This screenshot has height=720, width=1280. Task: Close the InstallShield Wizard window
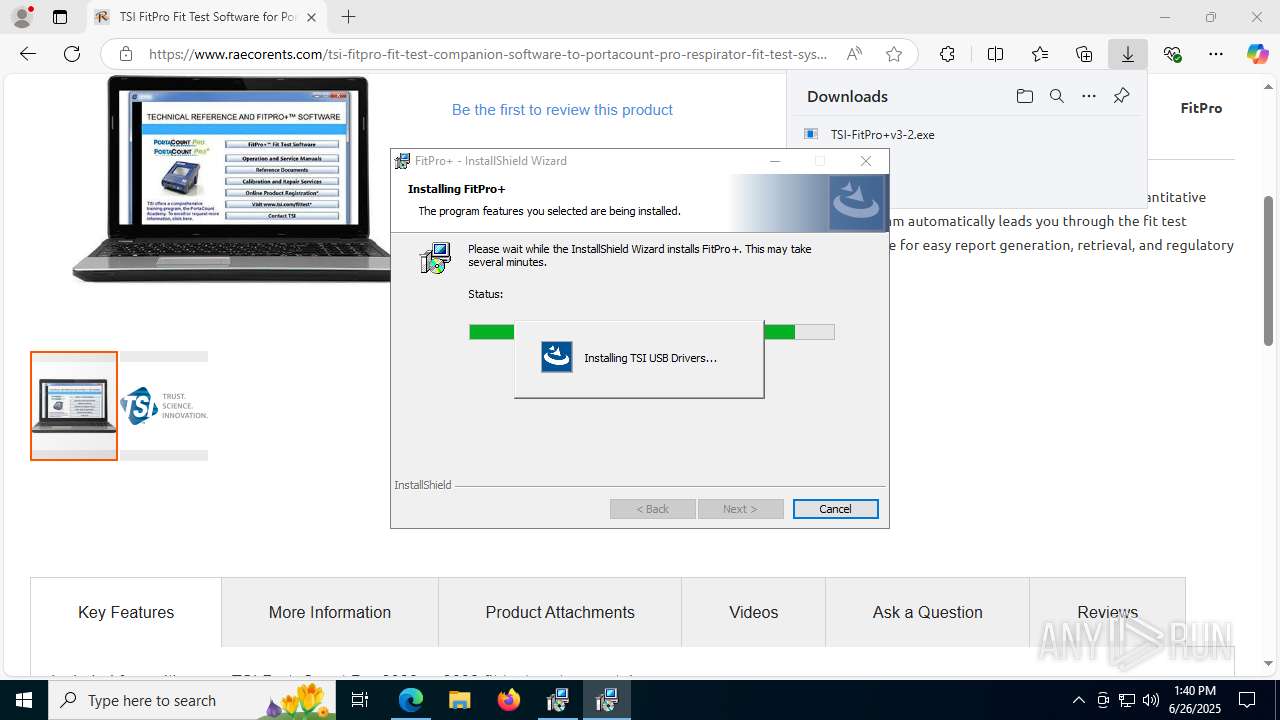pyautogui.click(x=866, y=161)
